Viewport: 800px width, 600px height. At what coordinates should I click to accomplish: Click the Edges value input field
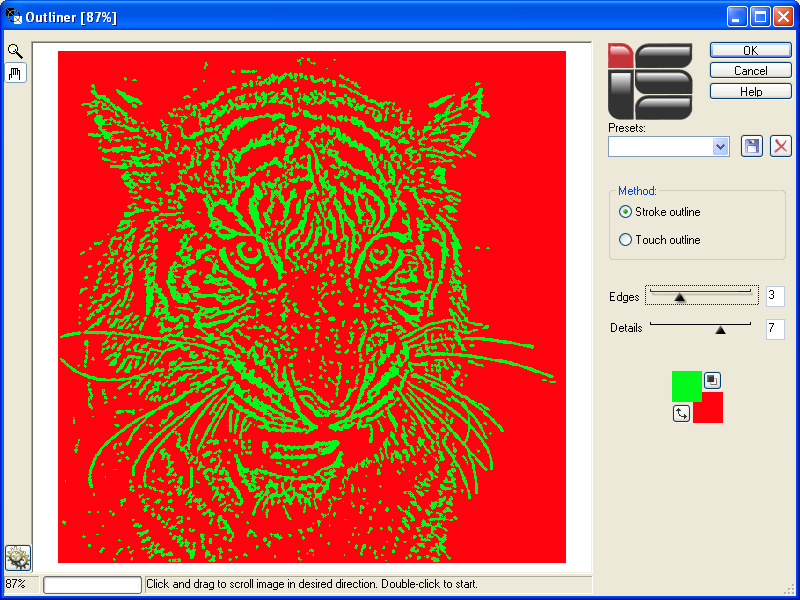pos(775,296)
